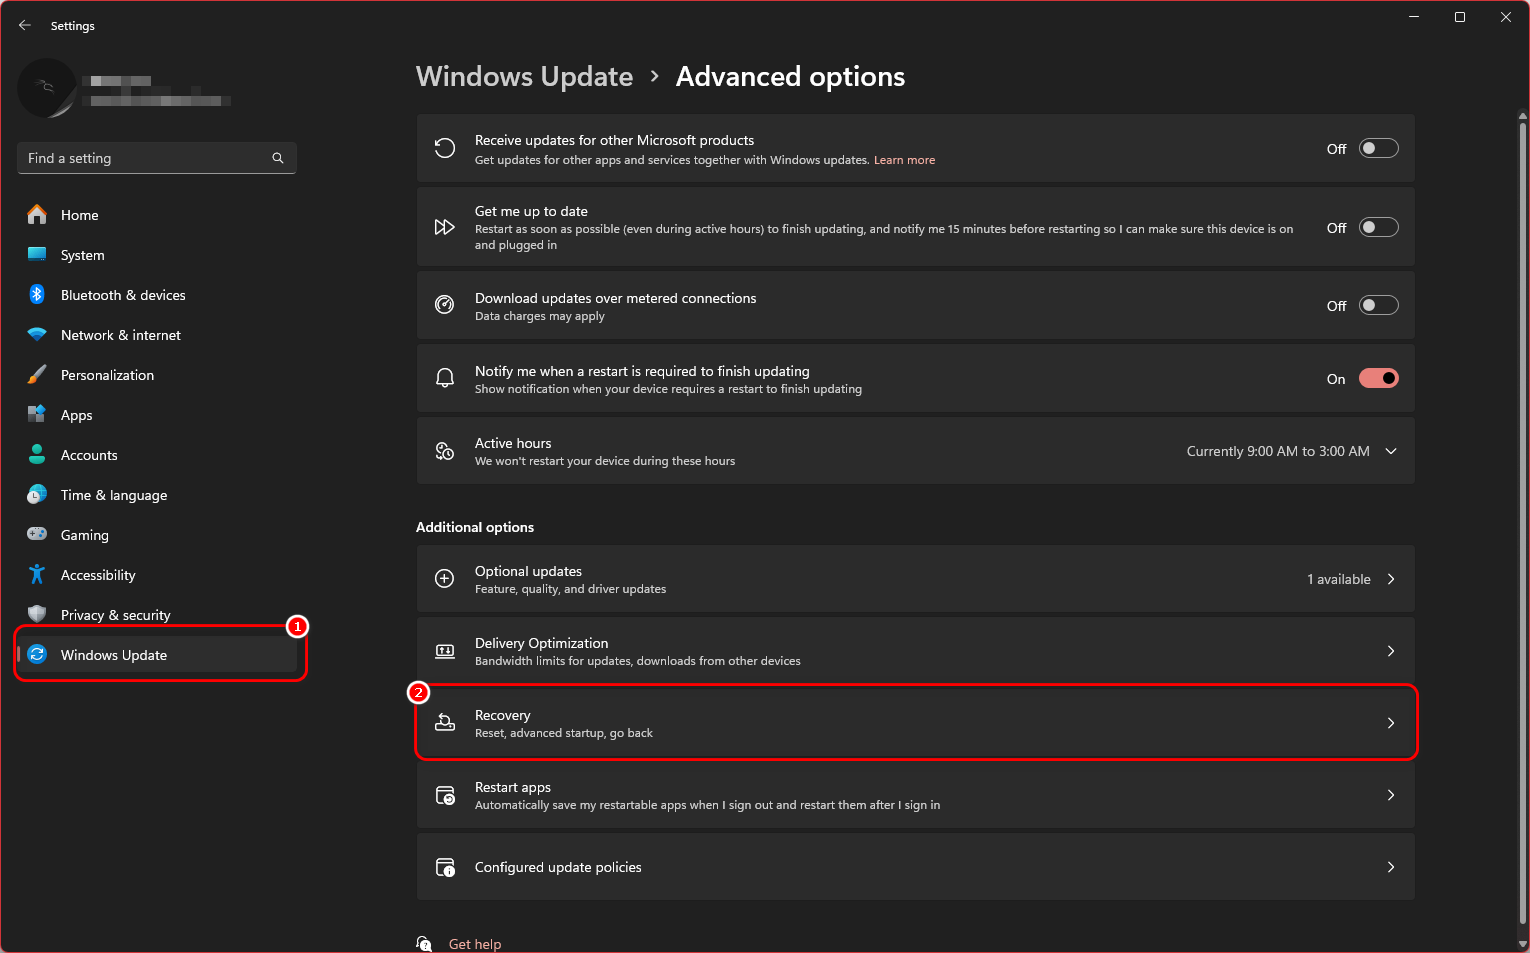Click the Find a setting search box
Image resolution: width=1530 pixels, height=953 pixels.
click(x=145, y=158)
